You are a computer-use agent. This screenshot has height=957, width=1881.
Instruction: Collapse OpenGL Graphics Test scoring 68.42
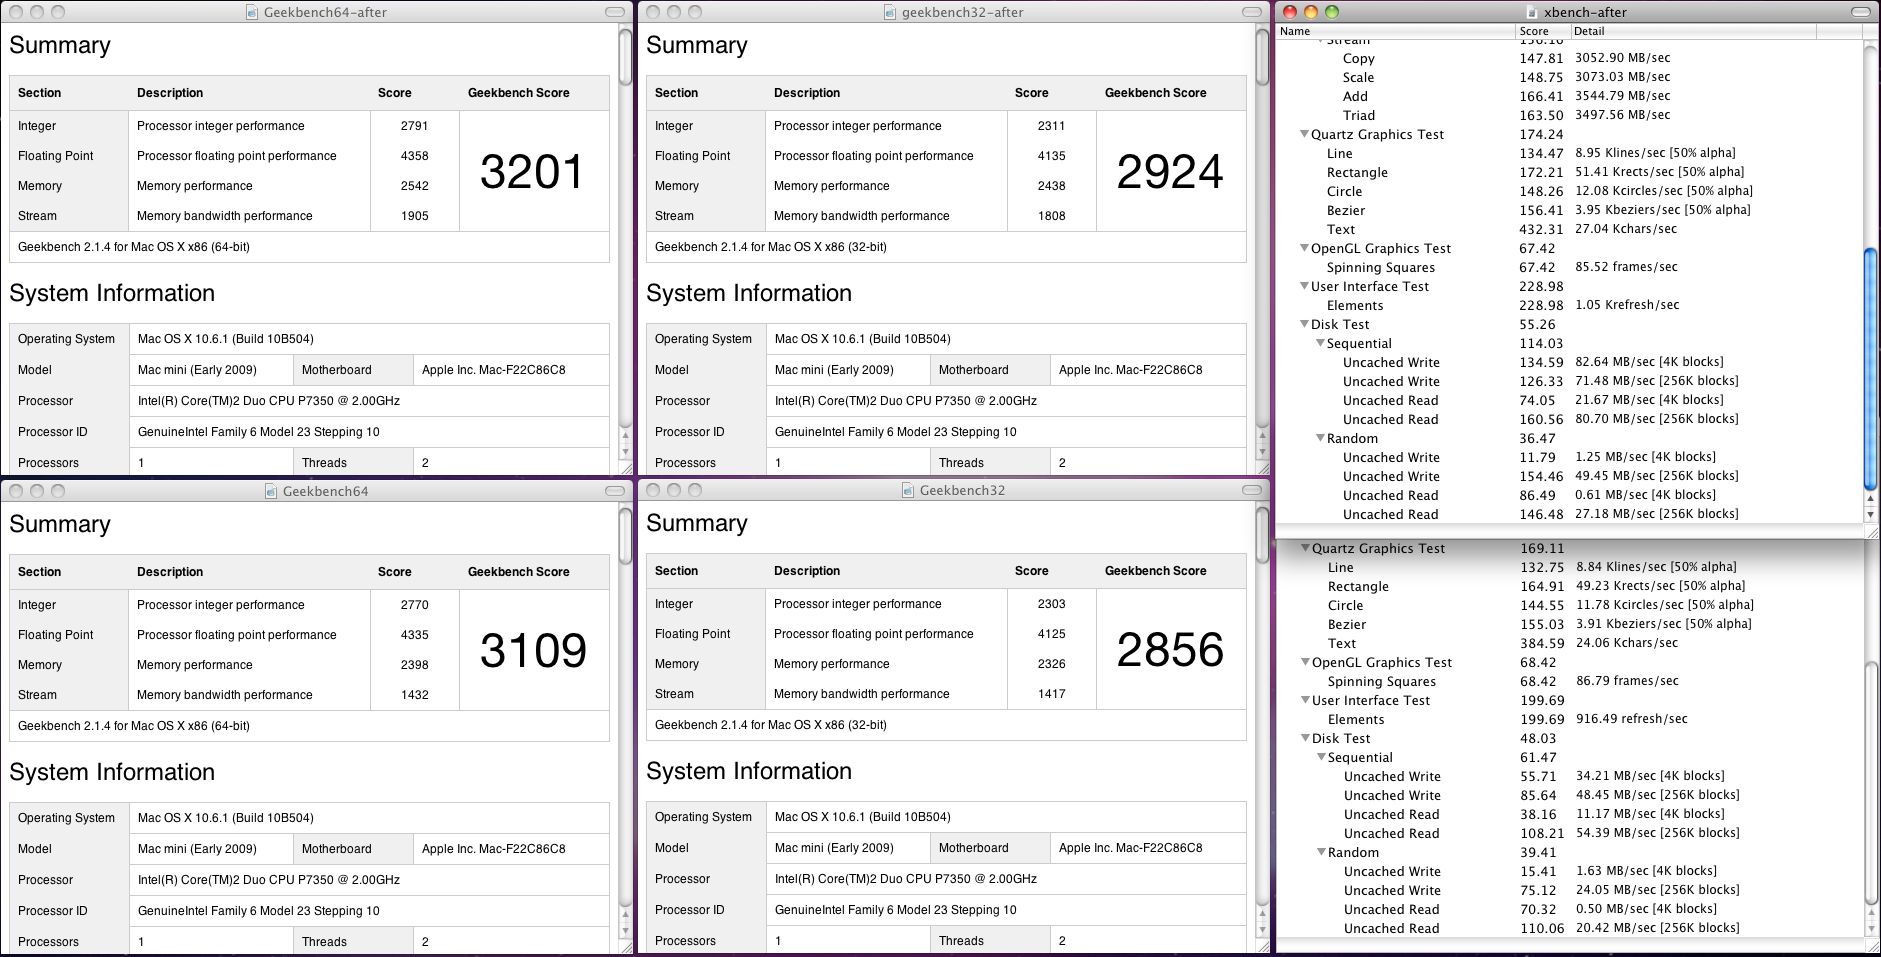[x=1305, y=662]
